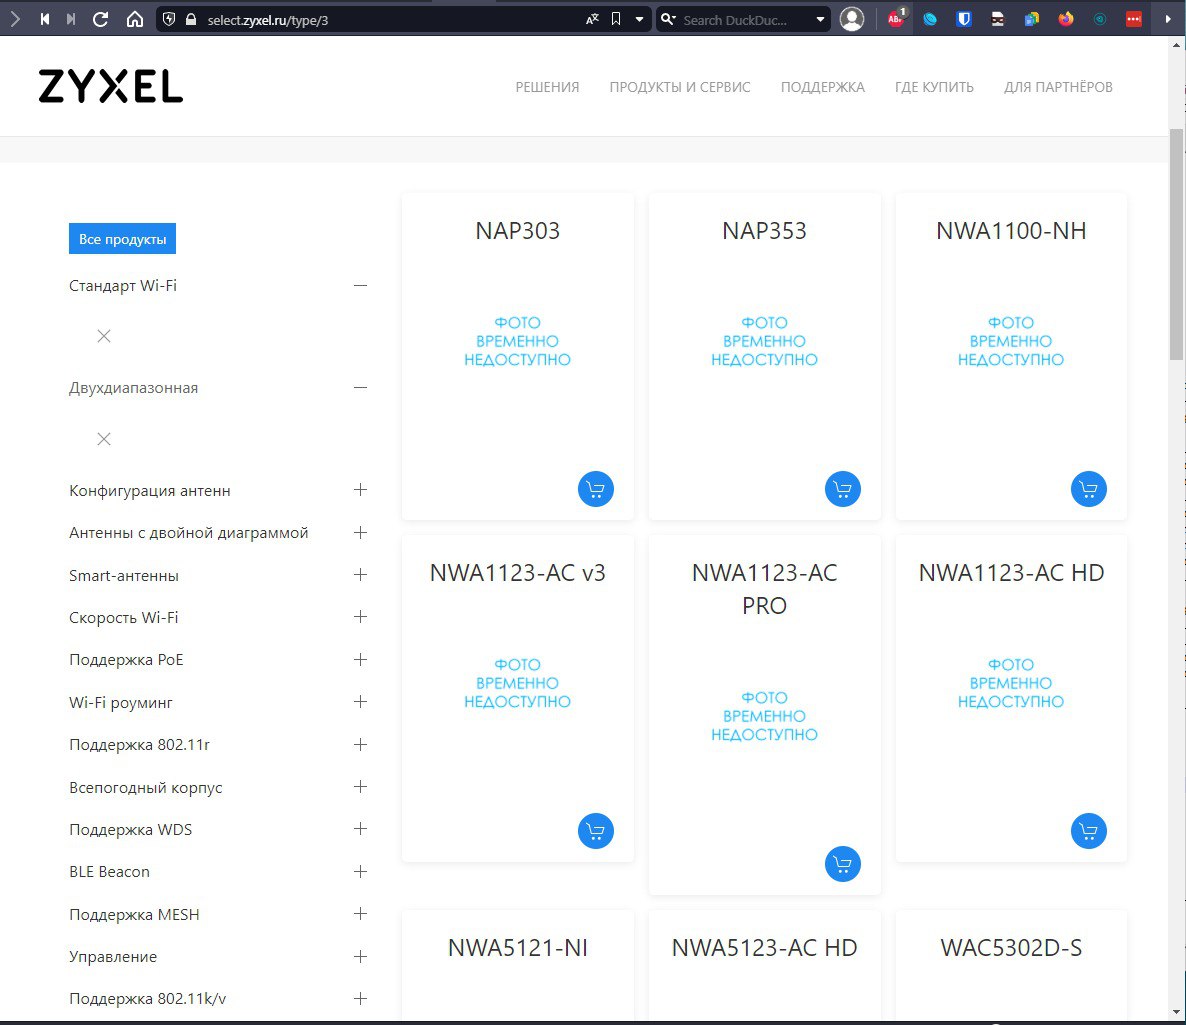This screenshot has width=1186, height=1025.
Task: Expand the Поддержка WDS filter
Action: pos(360,829)
